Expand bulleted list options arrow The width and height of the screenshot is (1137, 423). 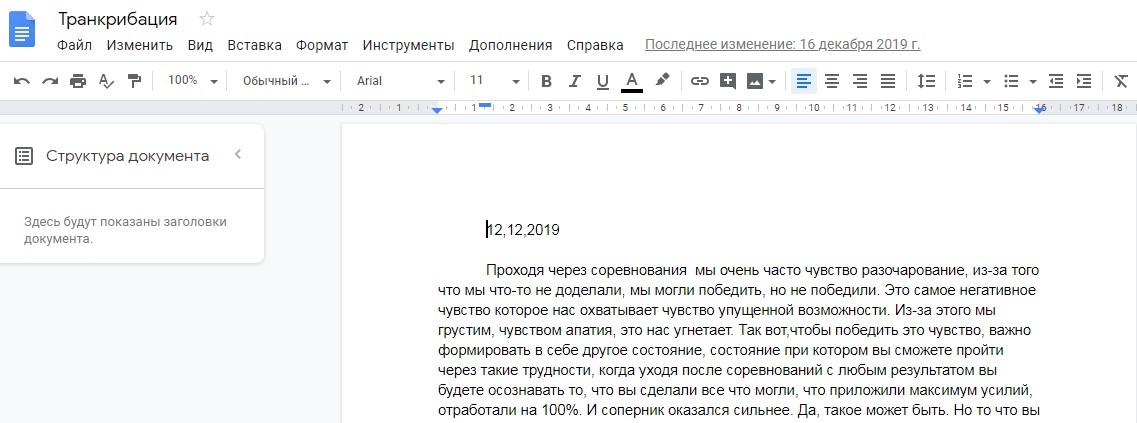click(1032, 82)
